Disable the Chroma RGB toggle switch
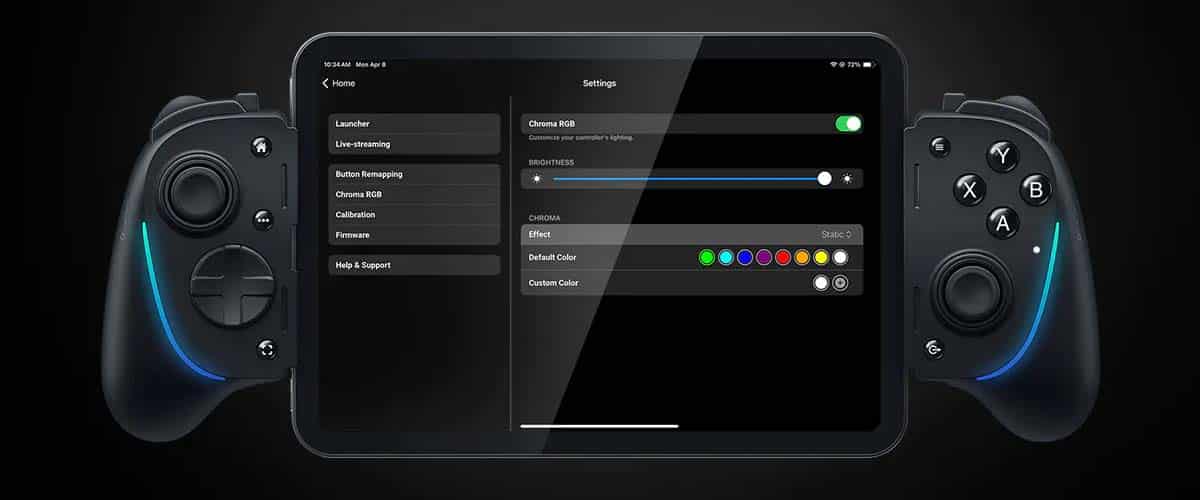 pyautogui.click(x=847, y=124)
